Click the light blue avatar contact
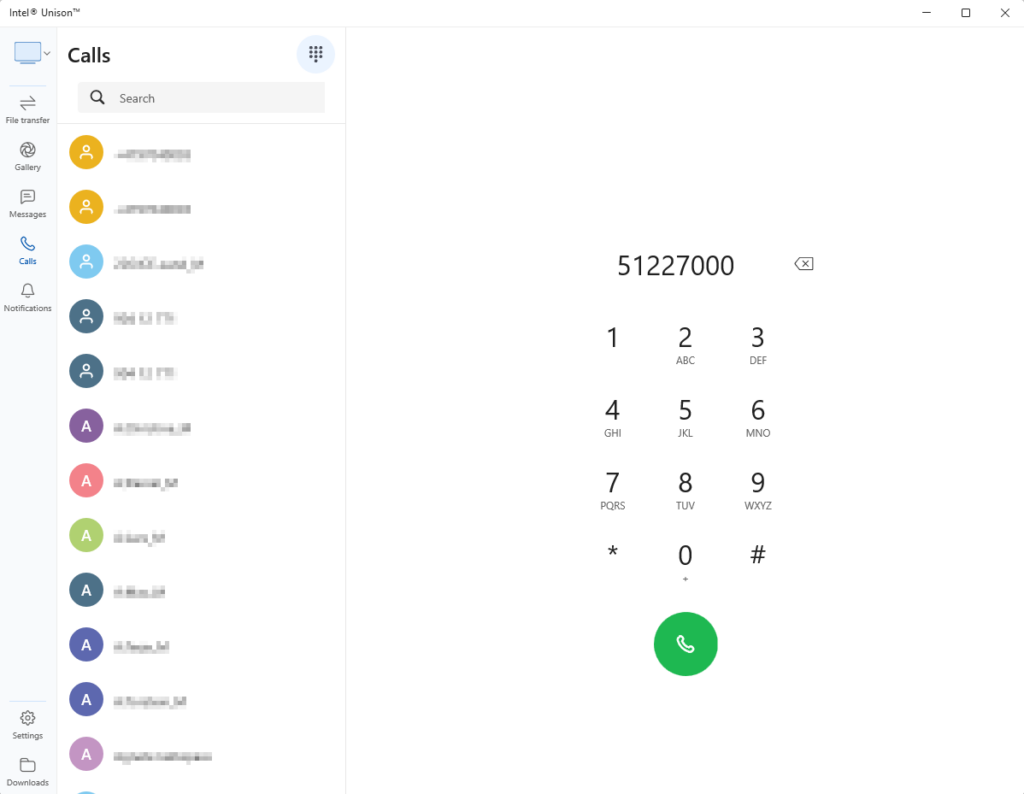This screenshot has width=1024, height=794. click(200, 262)
